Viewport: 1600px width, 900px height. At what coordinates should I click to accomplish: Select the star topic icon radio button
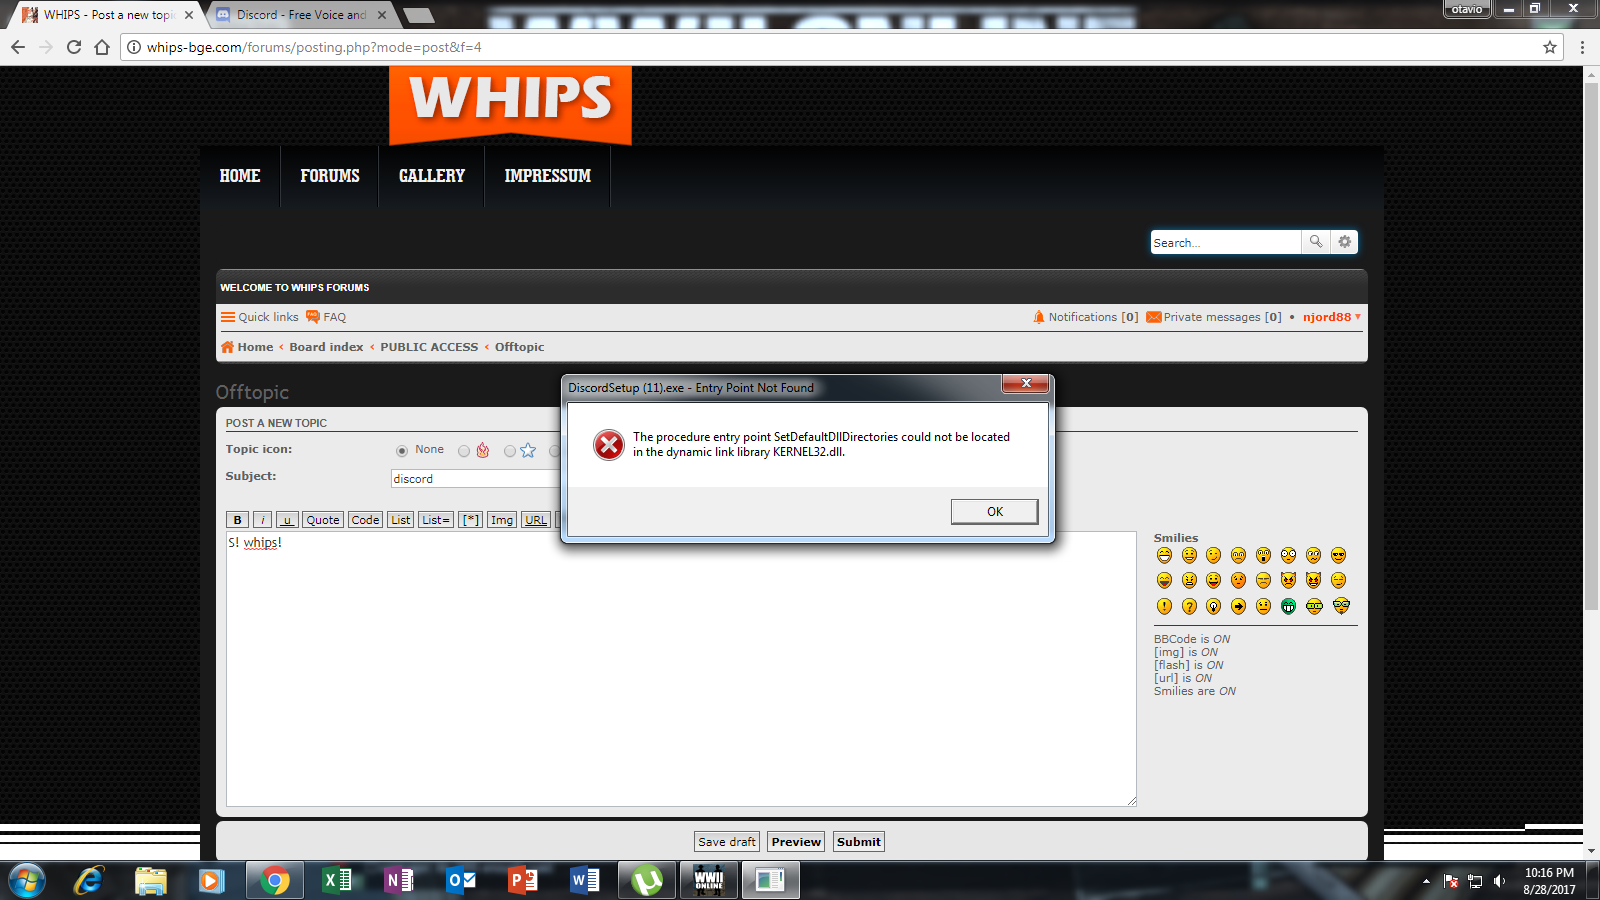pyautogui.click(x=510, y=451)
